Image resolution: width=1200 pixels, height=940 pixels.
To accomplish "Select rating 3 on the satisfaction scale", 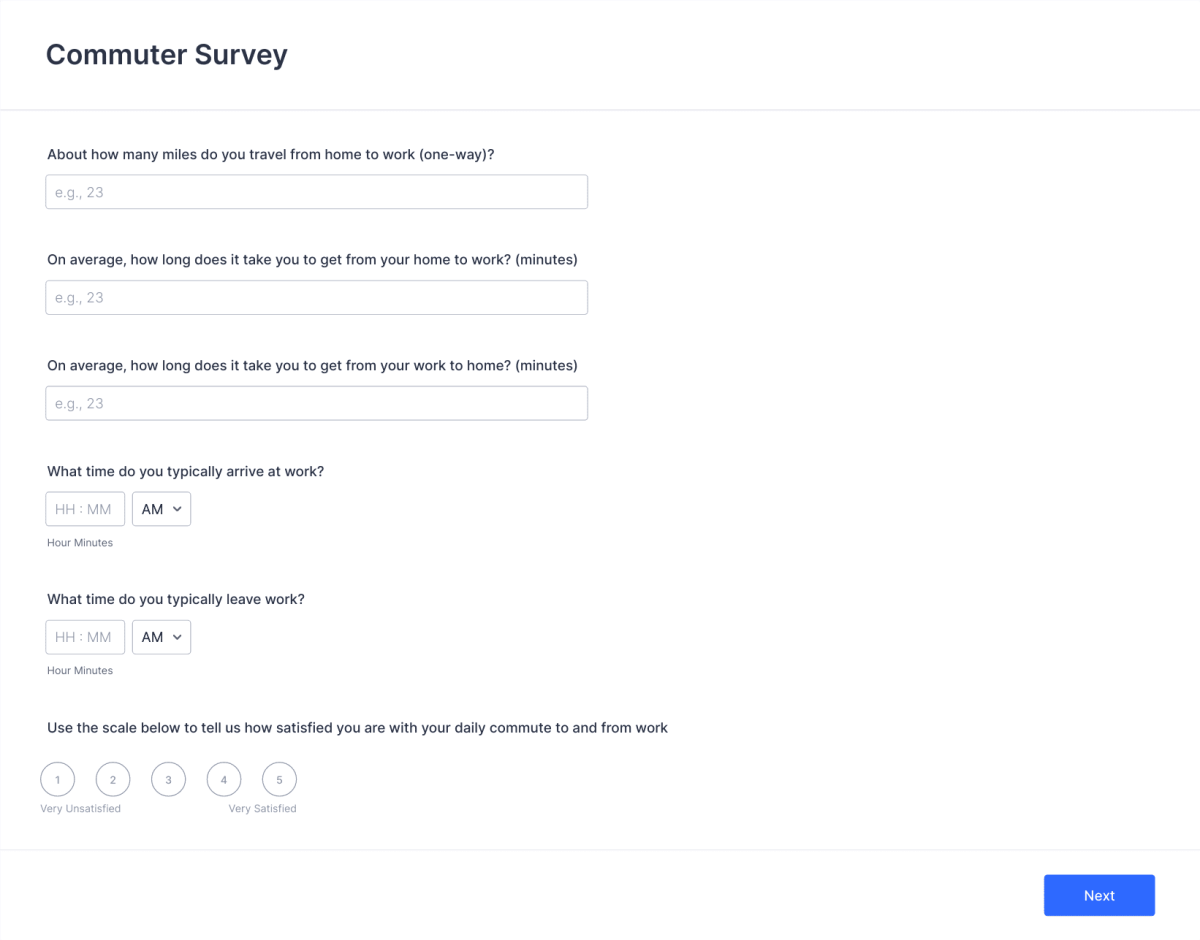I will pos(168,780).
